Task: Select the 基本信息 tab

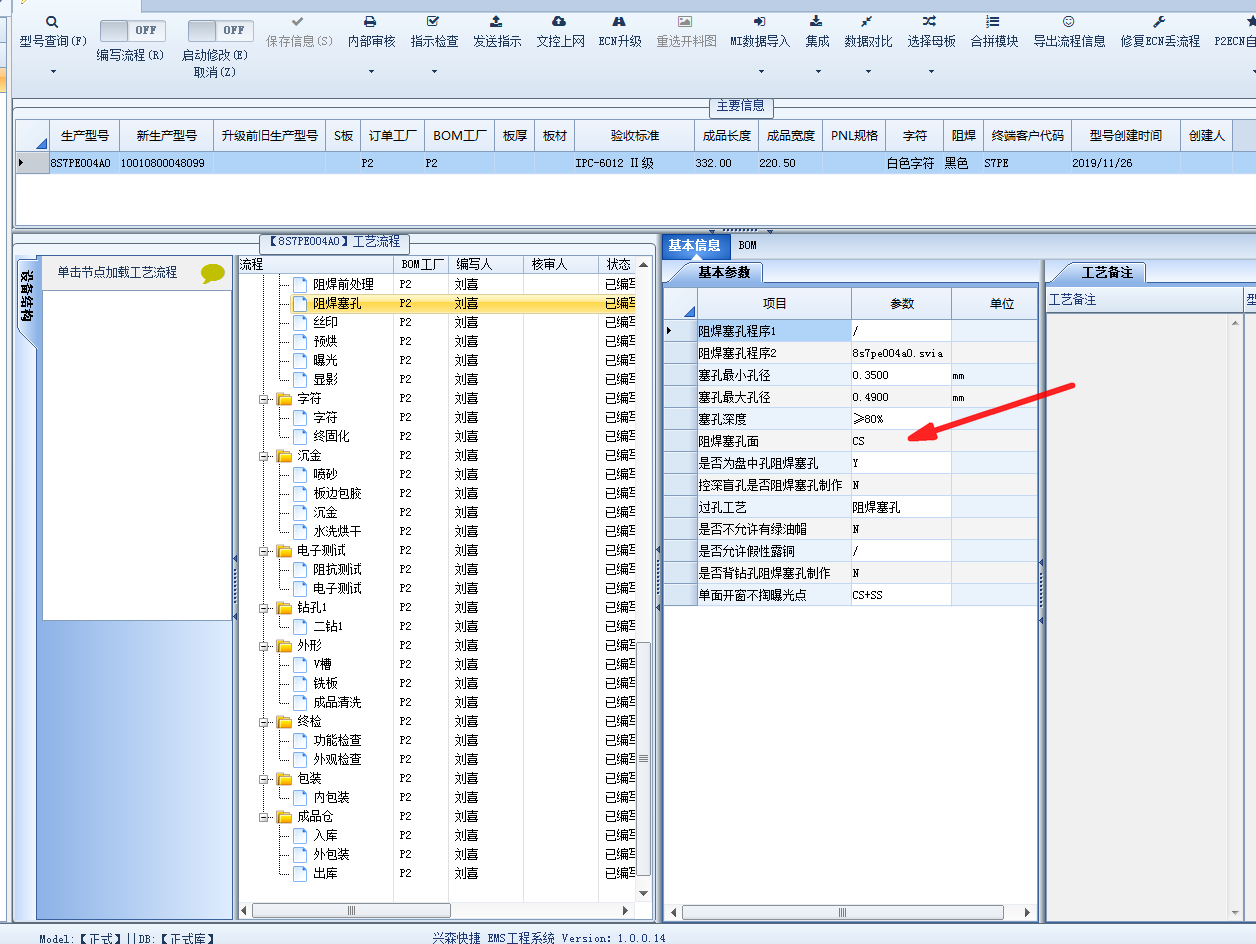Action: pyautogui.click(x=694, y=245)
